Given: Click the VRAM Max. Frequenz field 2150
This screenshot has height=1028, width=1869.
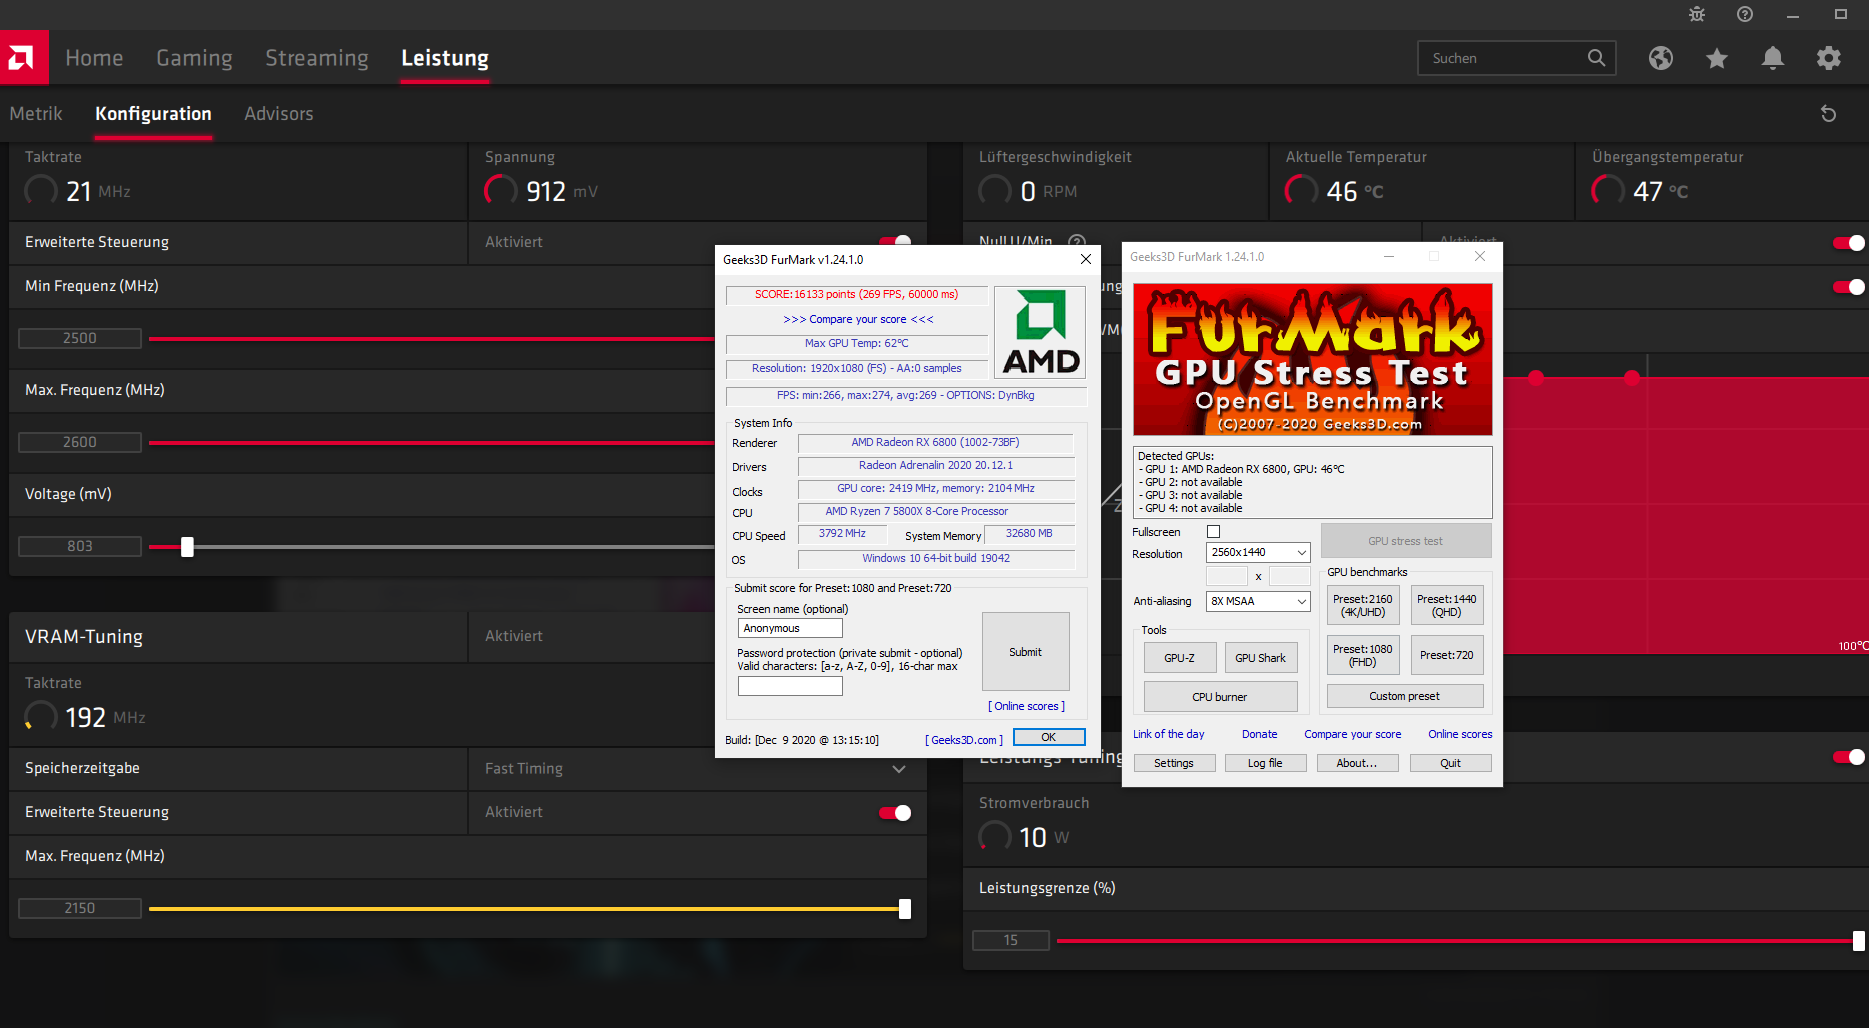Looking at the screenshot, I should [80, 908].
